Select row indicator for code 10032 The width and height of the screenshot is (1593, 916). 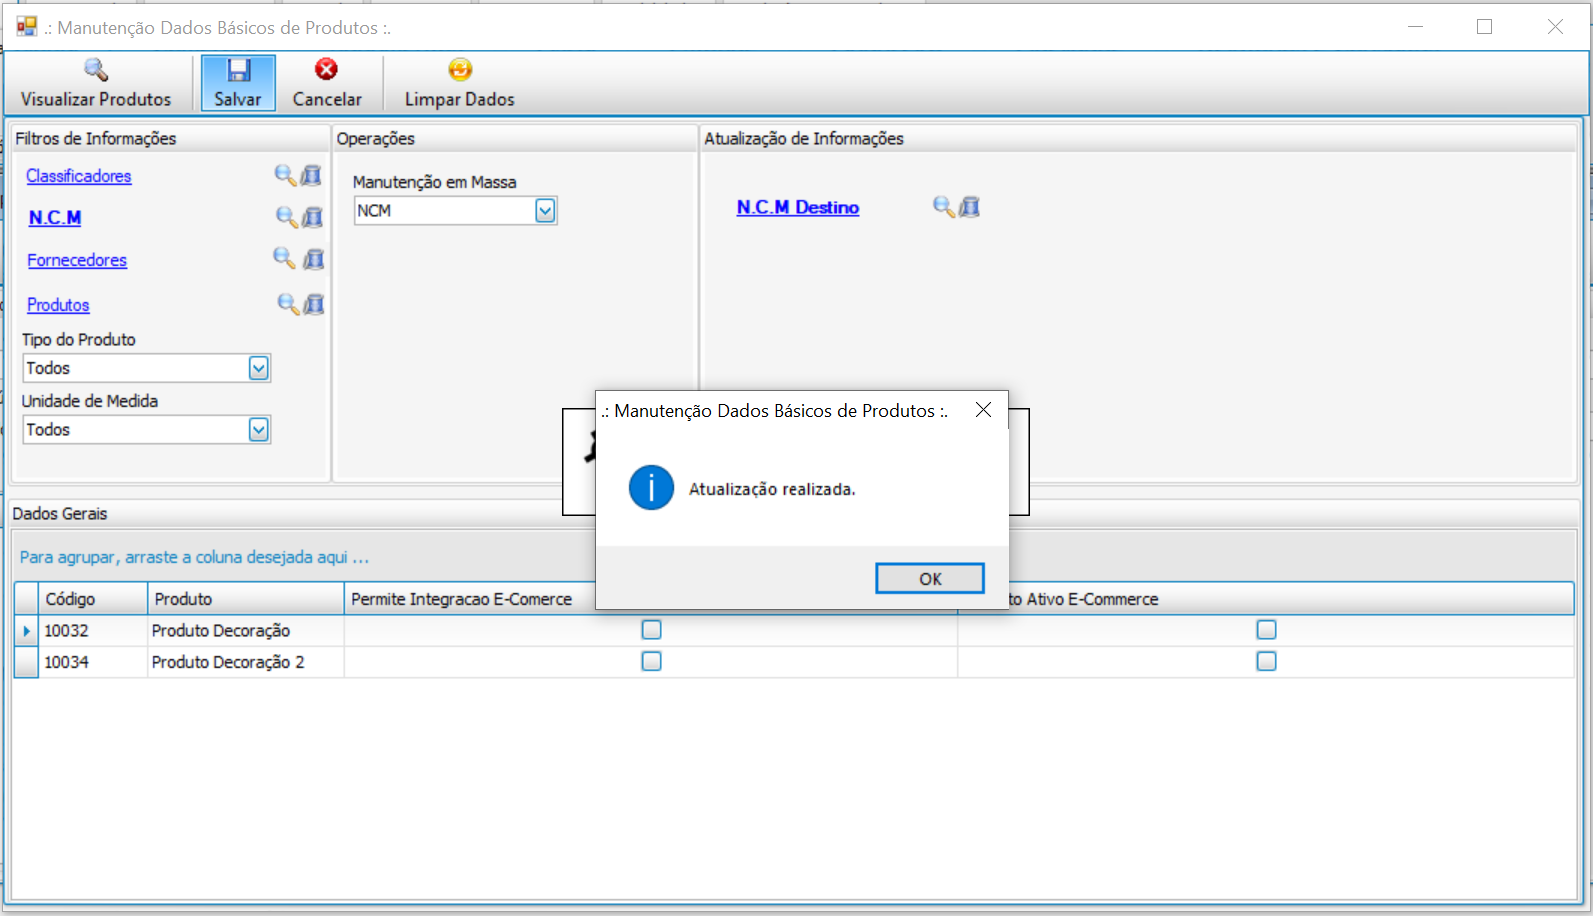pos(26,631)
